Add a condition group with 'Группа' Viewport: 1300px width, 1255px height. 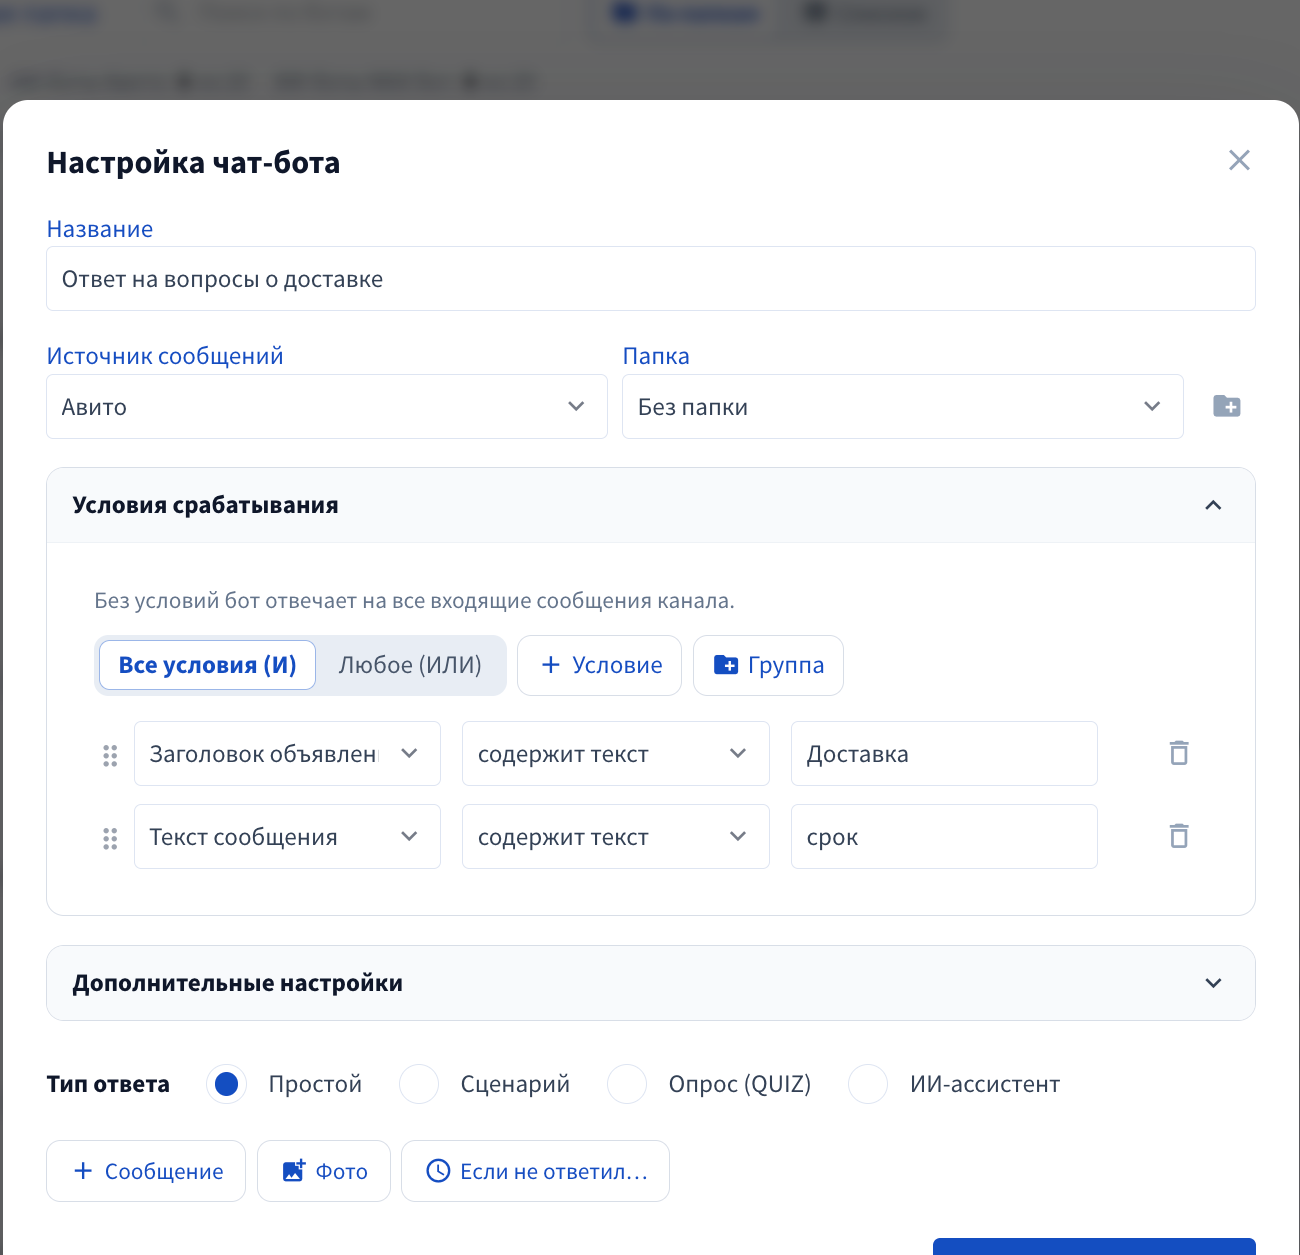pyautogui.click(x=768, y=665)
